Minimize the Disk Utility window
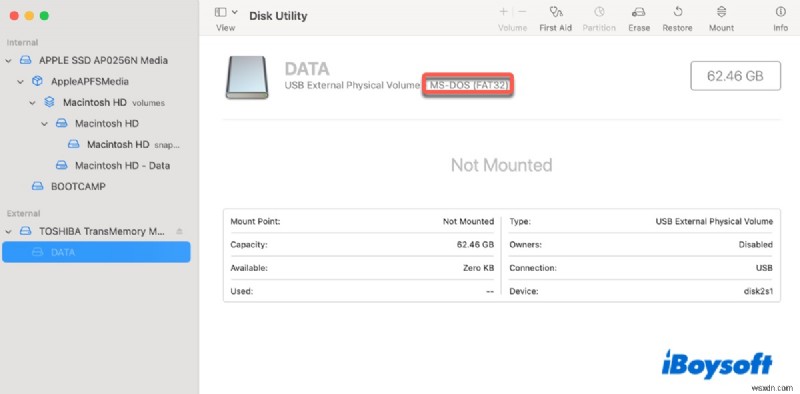Screen dimensions: 800x394 (x=29, y=15)
